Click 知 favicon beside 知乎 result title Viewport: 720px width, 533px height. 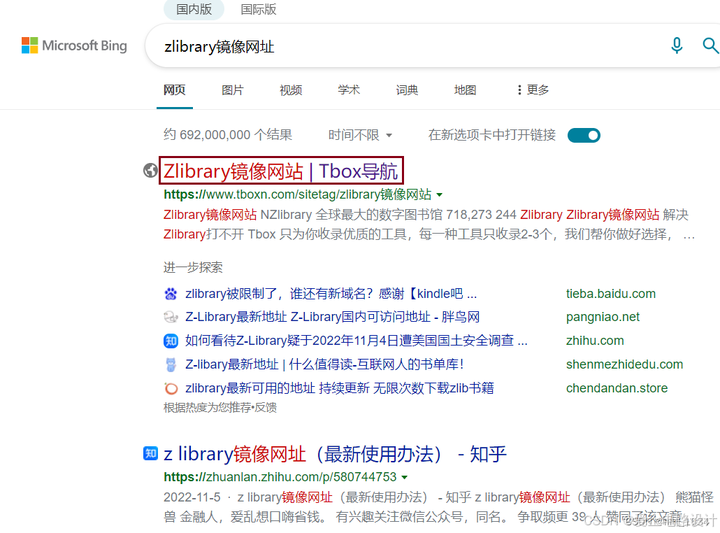150,453
